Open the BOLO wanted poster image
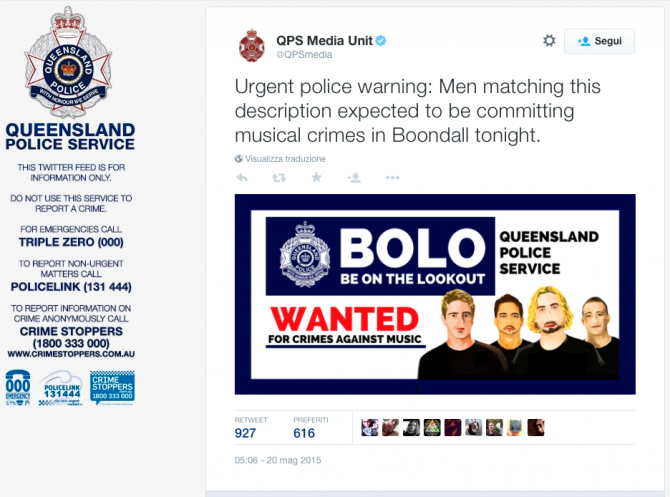Viewport: 670px width, 497px height. (x=435, y=294)
